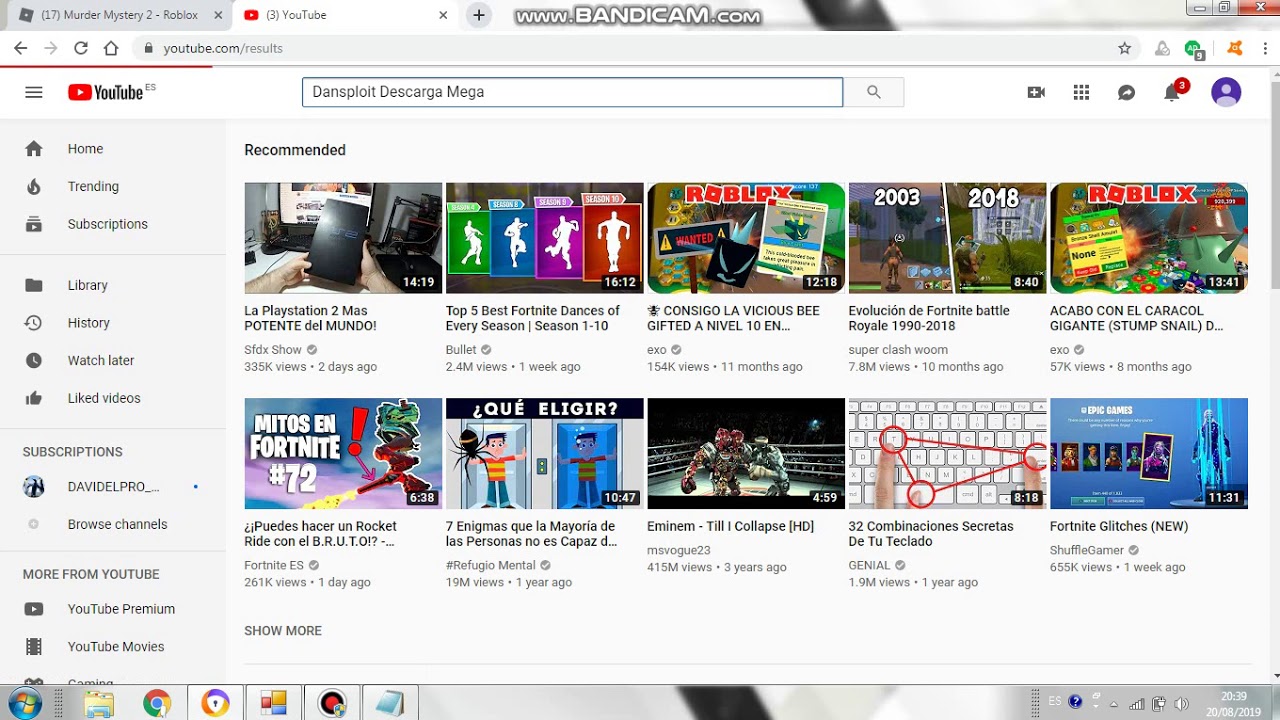
Task: Open Top 5 Best Fortnite Dances thumbnail
Action: coord(544,238)
